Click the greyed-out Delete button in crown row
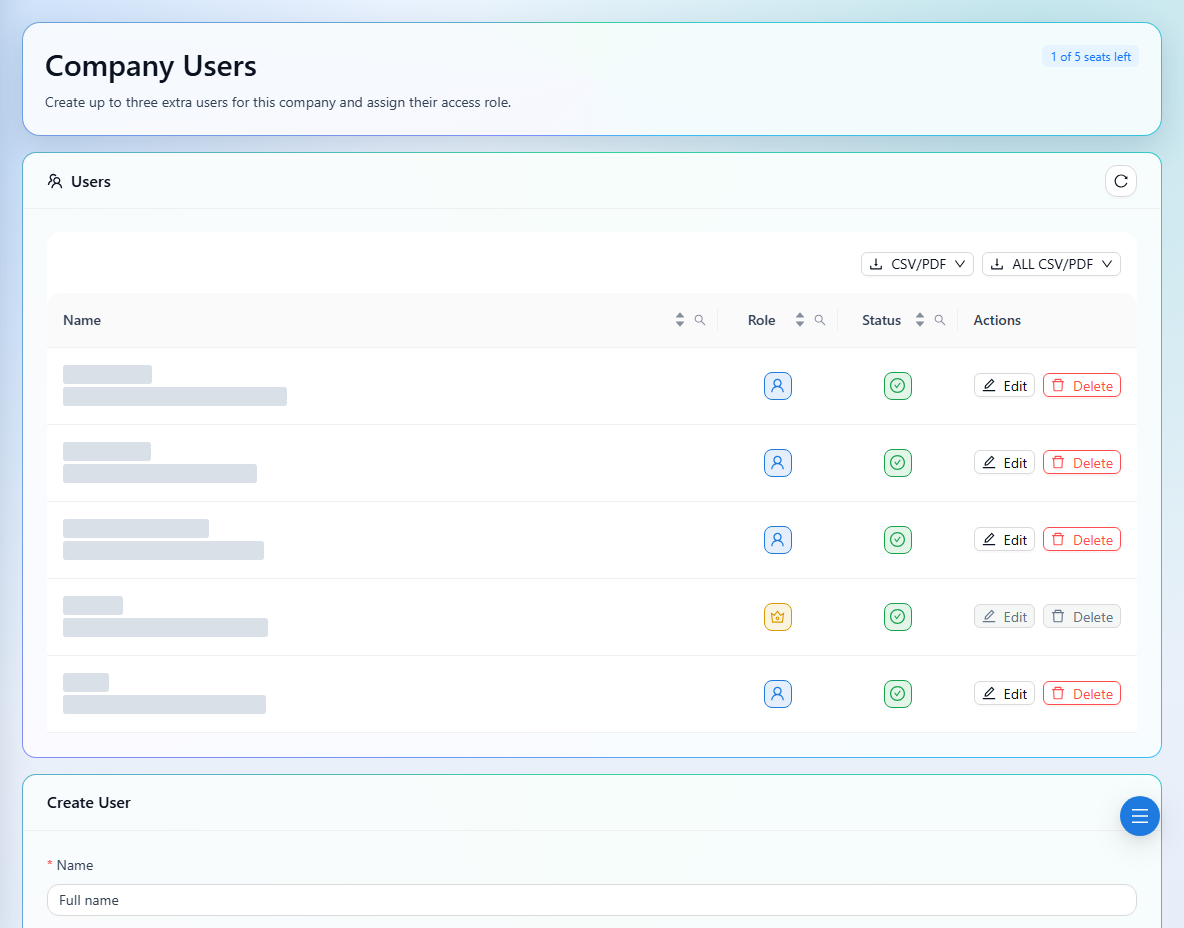The height and width of the screenshot is (928, 1184). coord(1082,617)
